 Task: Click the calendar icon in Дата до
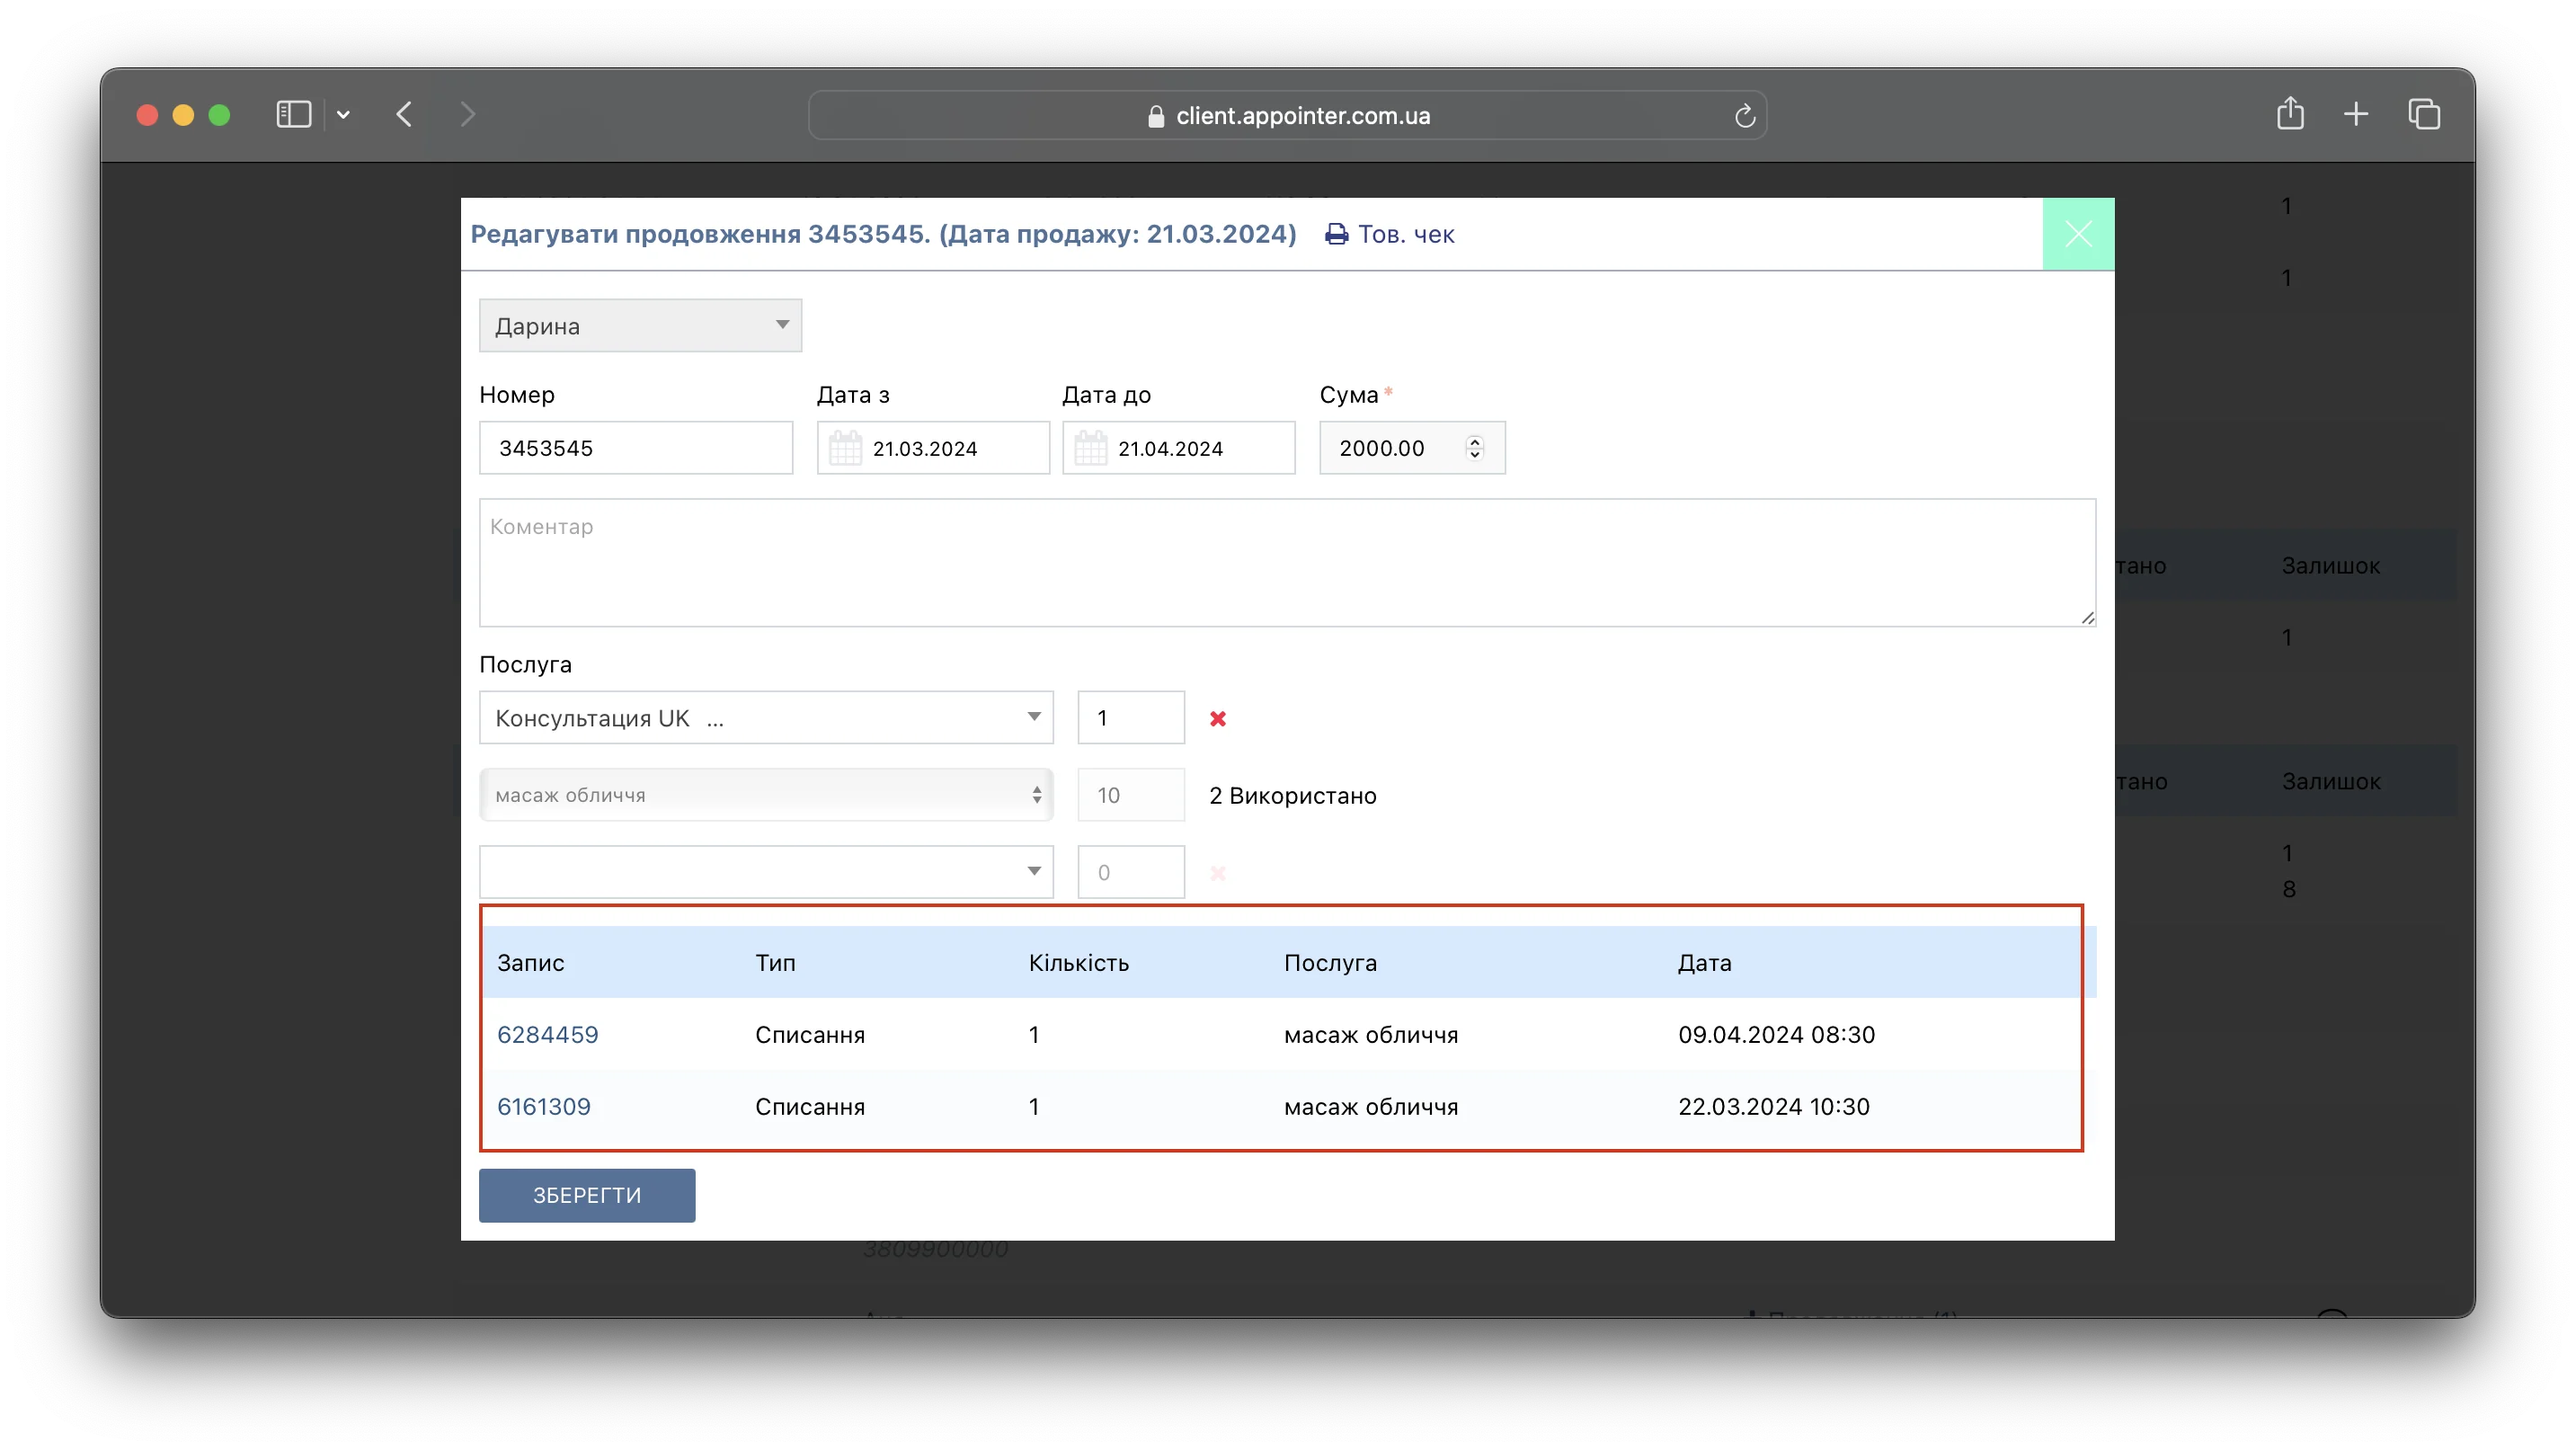click(1091, 448)
